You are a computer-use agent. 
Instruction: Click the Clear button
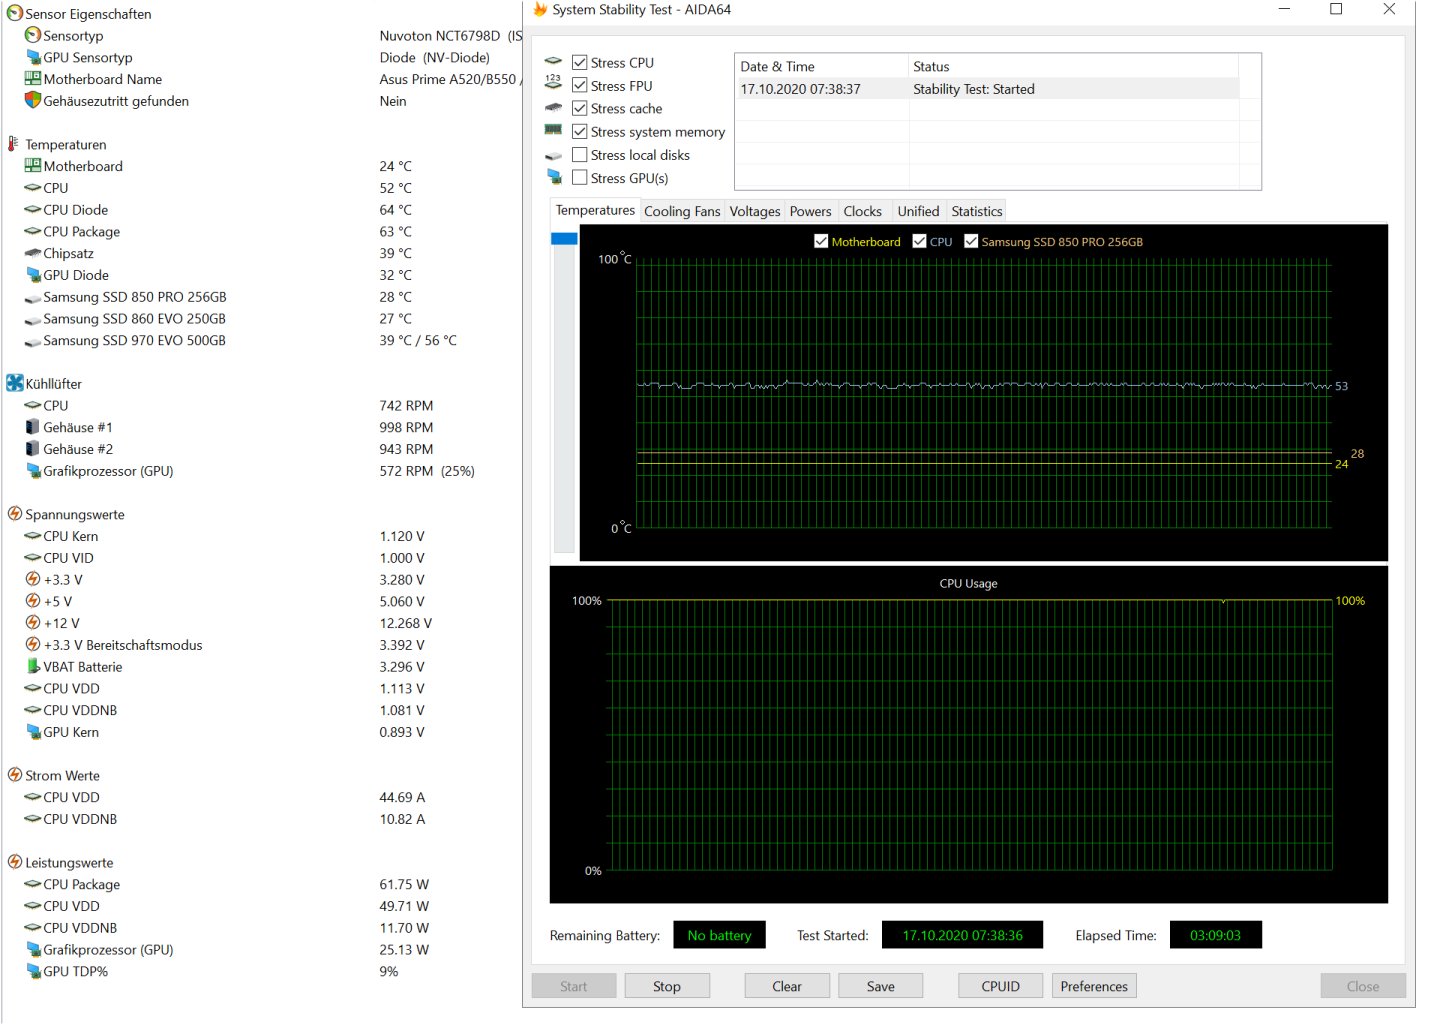click(787, 986)
